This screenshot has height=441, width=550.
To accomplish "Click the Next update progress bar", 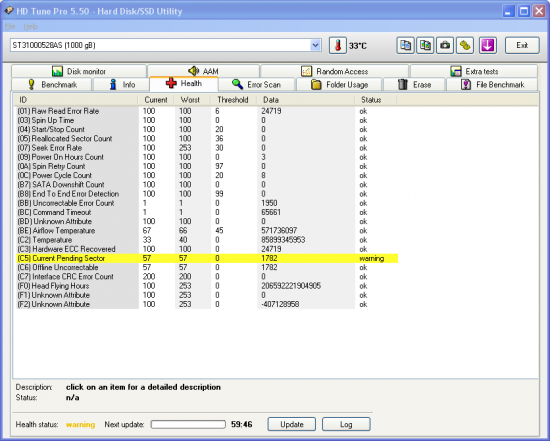I will click(x=188, y=425).
